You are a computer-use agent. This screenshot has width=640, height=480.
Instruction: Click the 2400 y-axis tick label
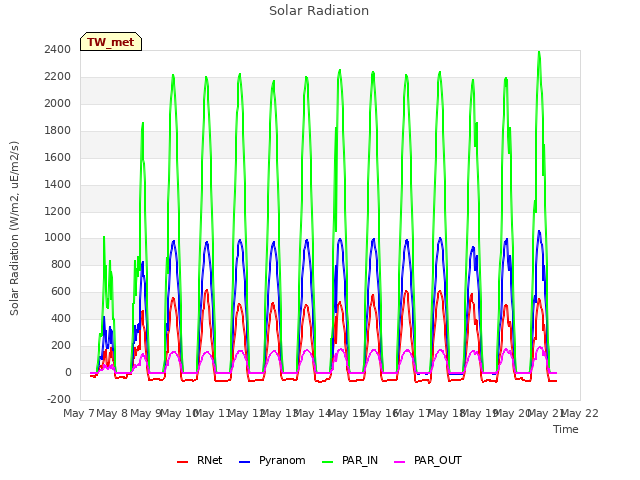(58, 49)
